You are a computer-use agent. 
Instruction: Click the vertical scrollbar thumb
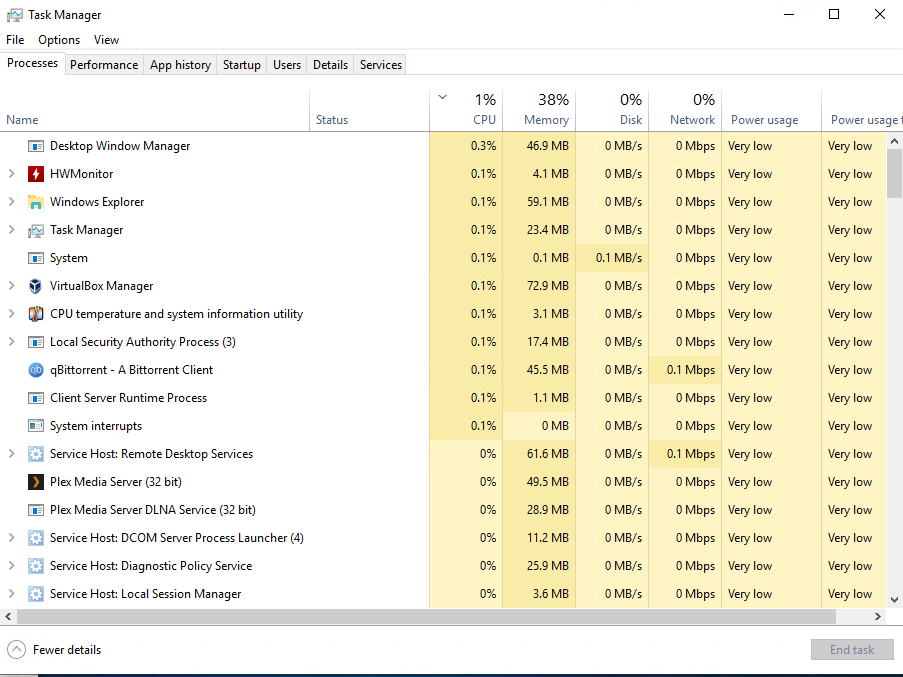click(894, 173)
